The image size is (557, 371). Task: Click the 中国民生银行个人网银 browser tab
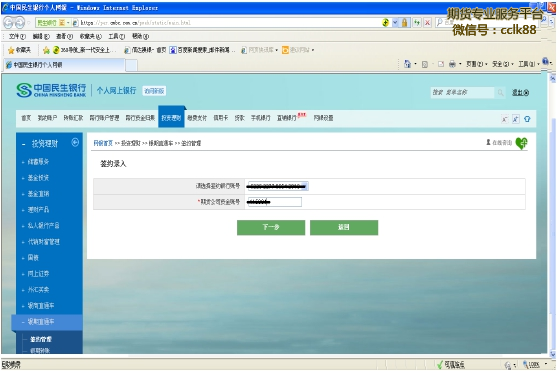[64, 65]
